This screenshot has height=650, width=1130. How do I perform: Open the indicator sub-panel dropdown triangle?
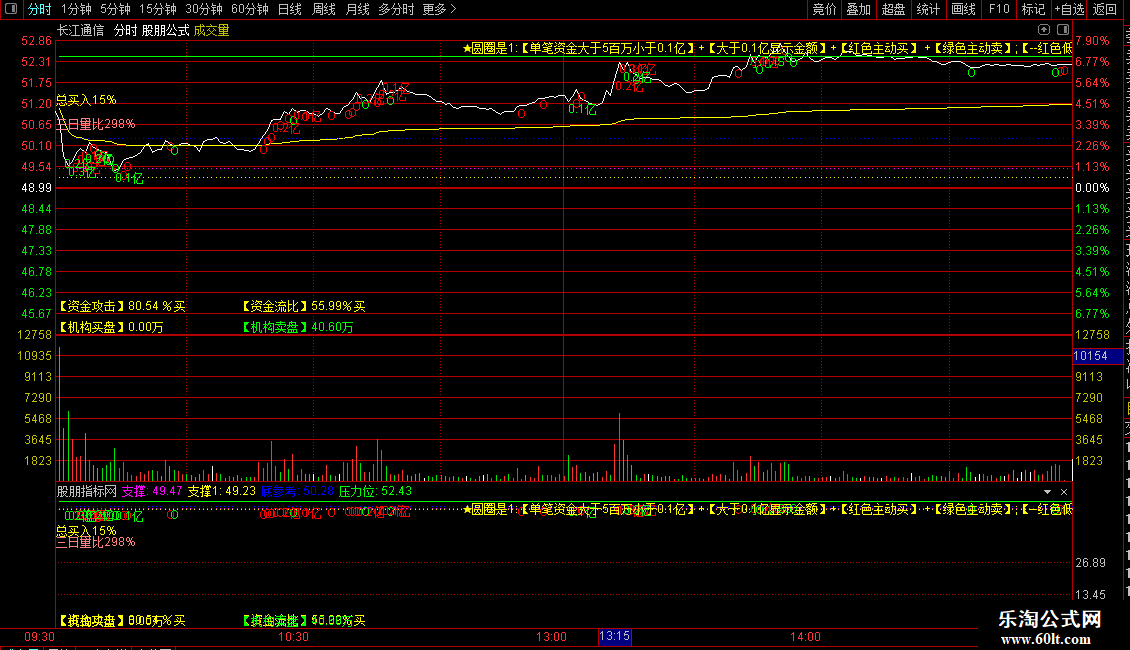[1047, 491]
